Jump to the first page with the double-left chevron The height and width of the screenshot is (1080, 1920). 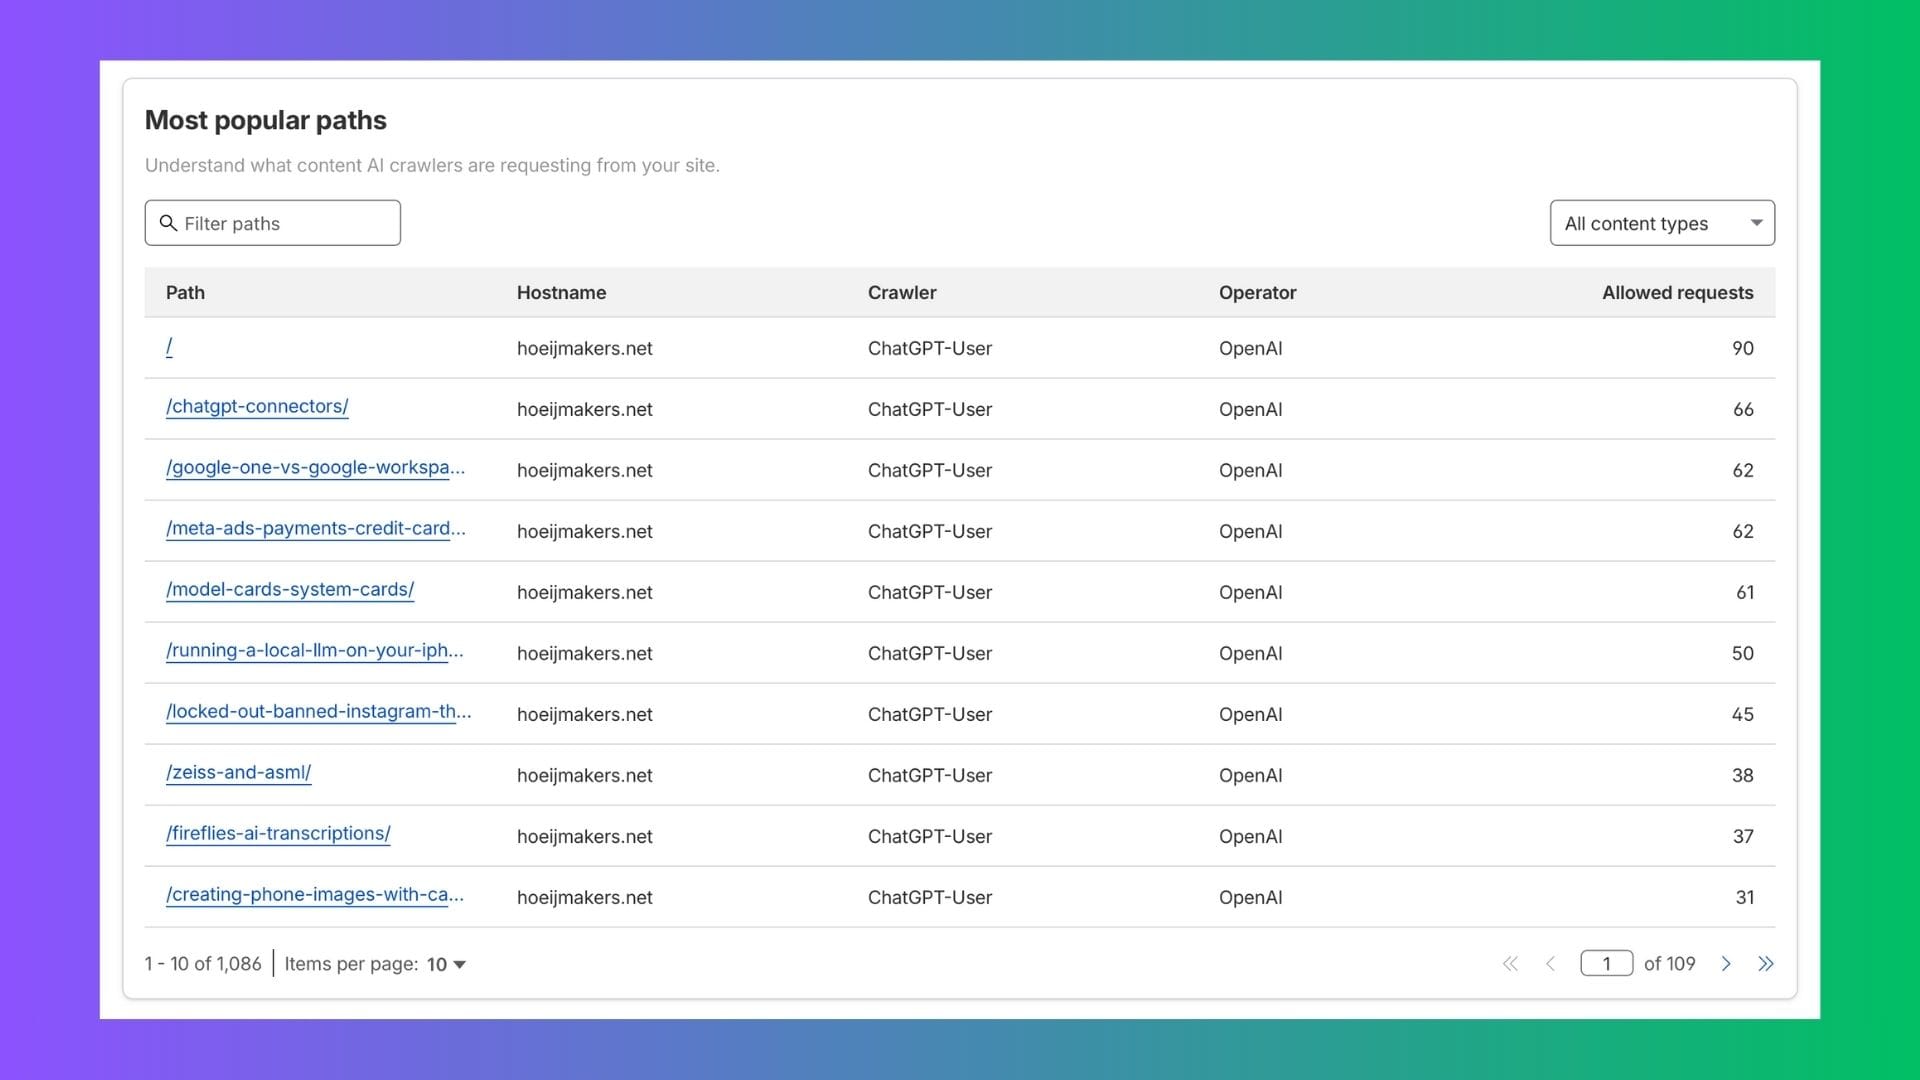[x=1510, y=964]
